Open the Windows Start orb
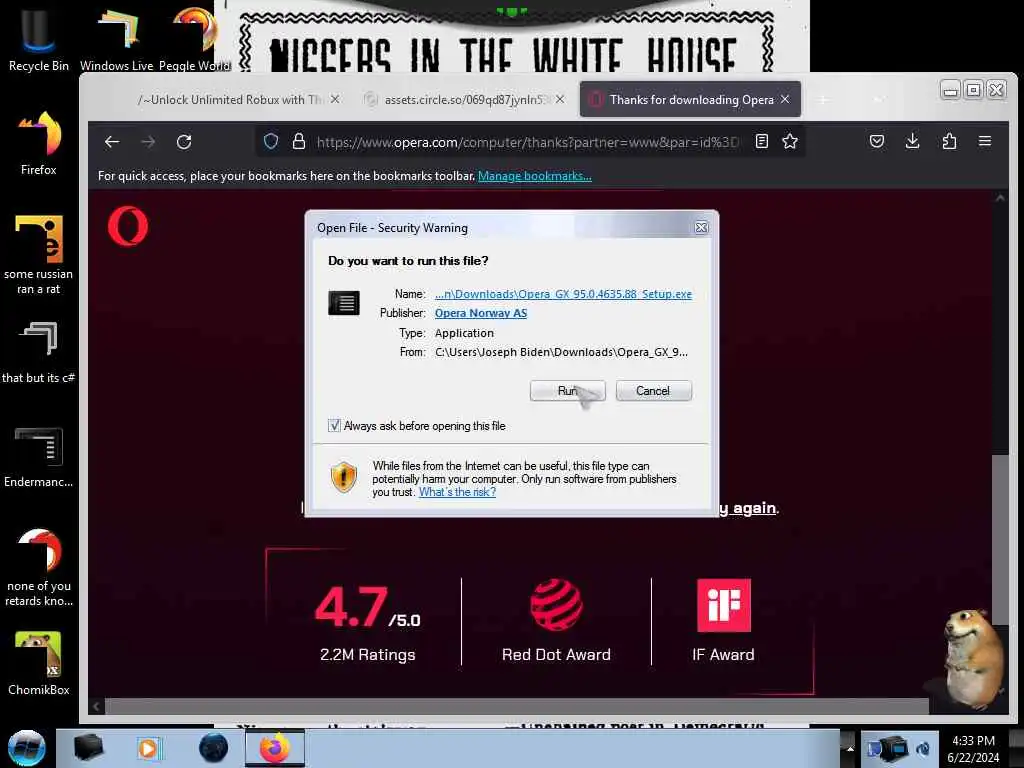This screenshot has height=768, width=1024. coord(27,748)
